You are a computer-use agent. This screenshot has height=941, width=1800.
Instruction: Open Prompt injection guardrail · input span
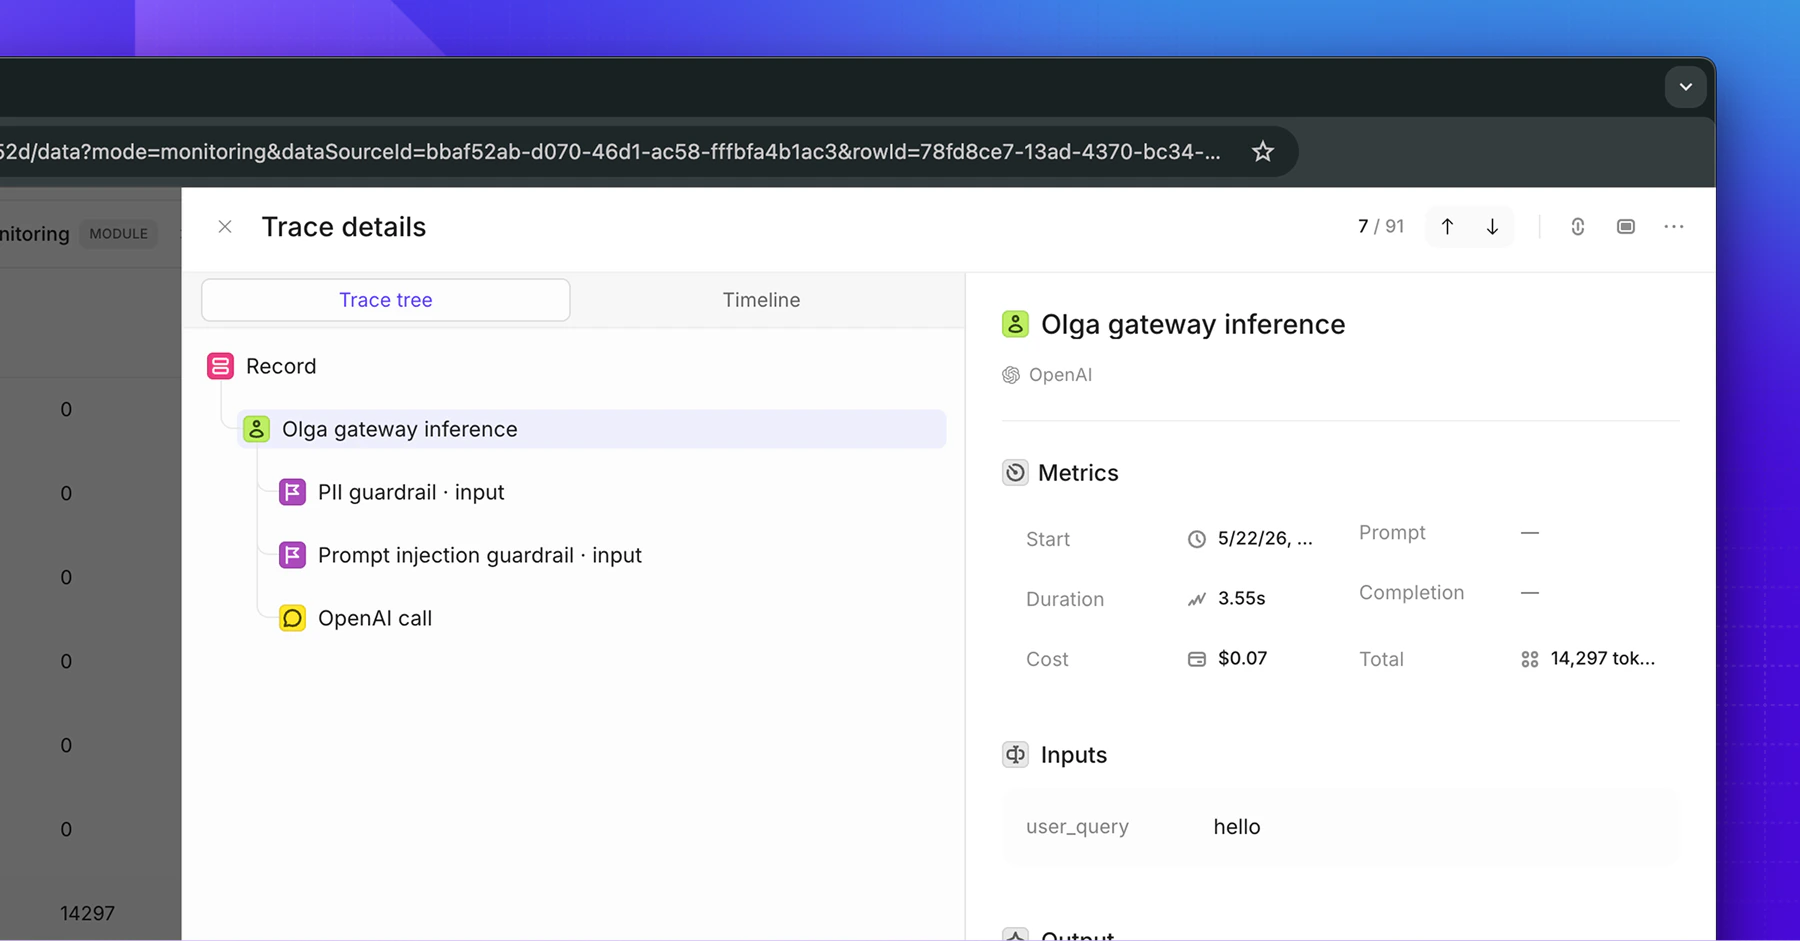click(x=480, y=555)
